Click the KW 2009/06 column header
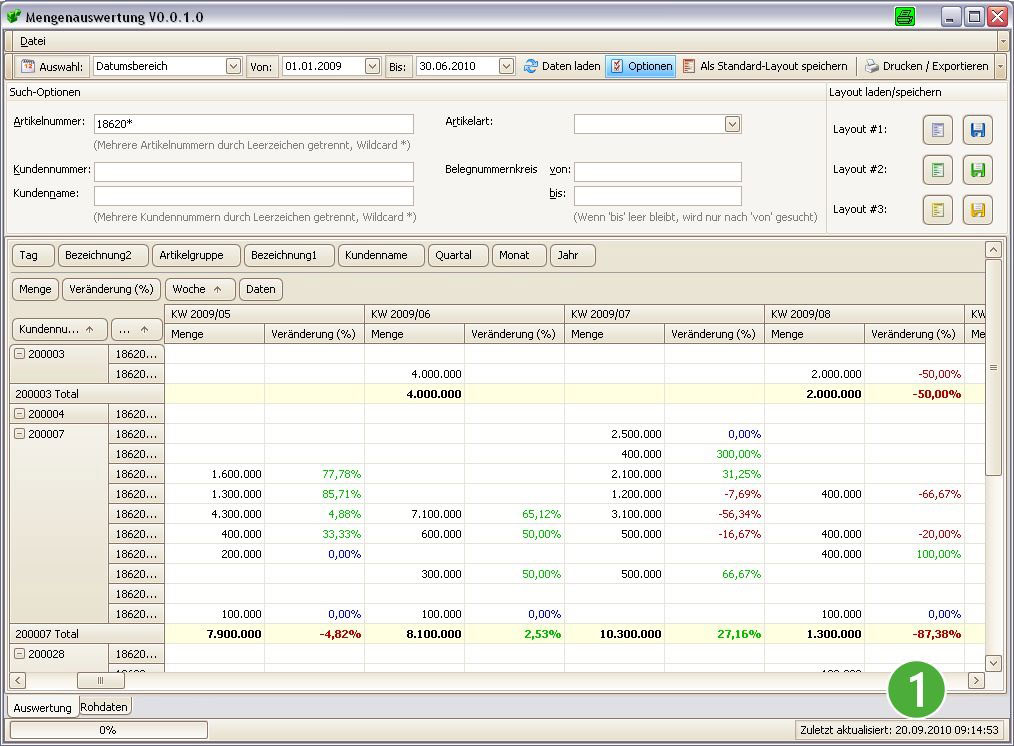 pyautogui.click(x=464, y=314)
